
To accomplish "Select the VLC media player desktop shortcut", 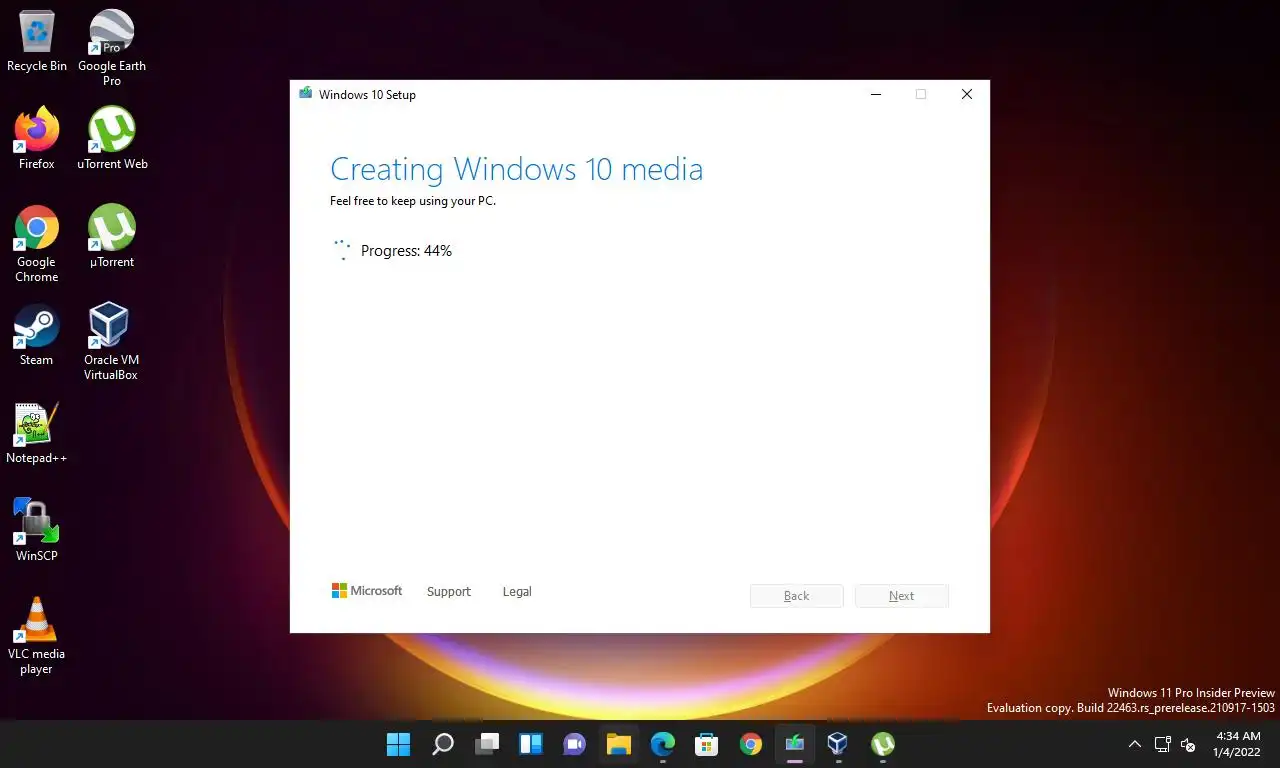I will pos(37,636).
